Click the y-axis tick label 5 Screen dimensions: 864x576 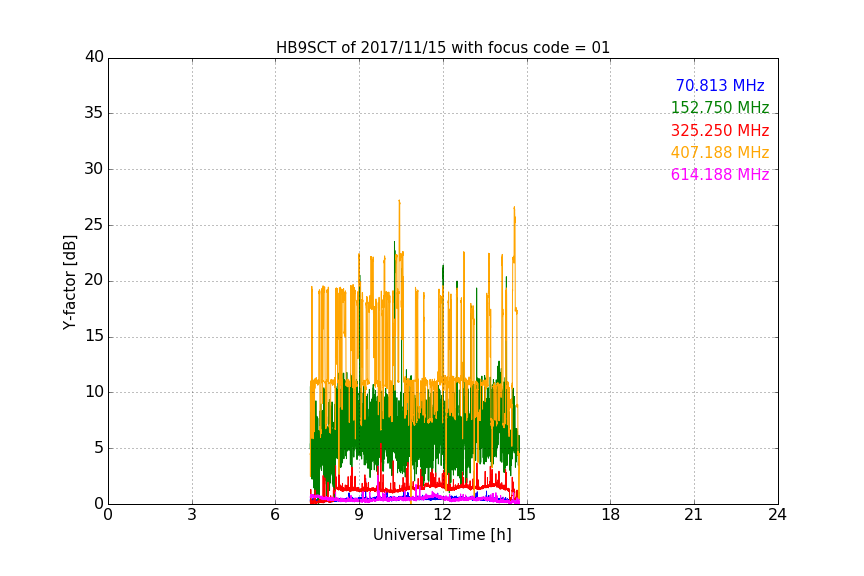99,448
